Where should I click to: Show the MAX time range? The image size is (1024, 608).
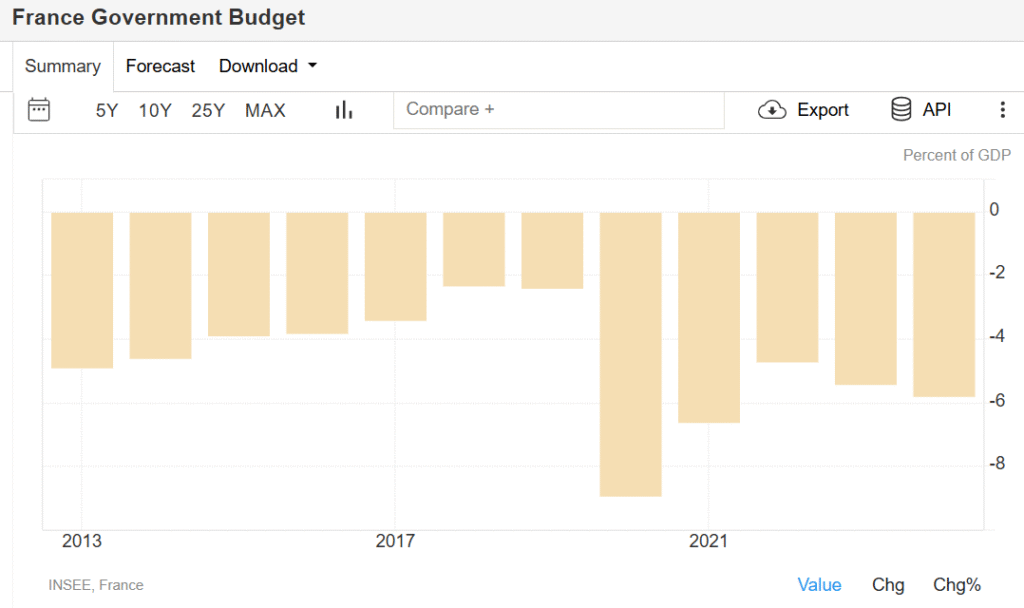point(265,110)
